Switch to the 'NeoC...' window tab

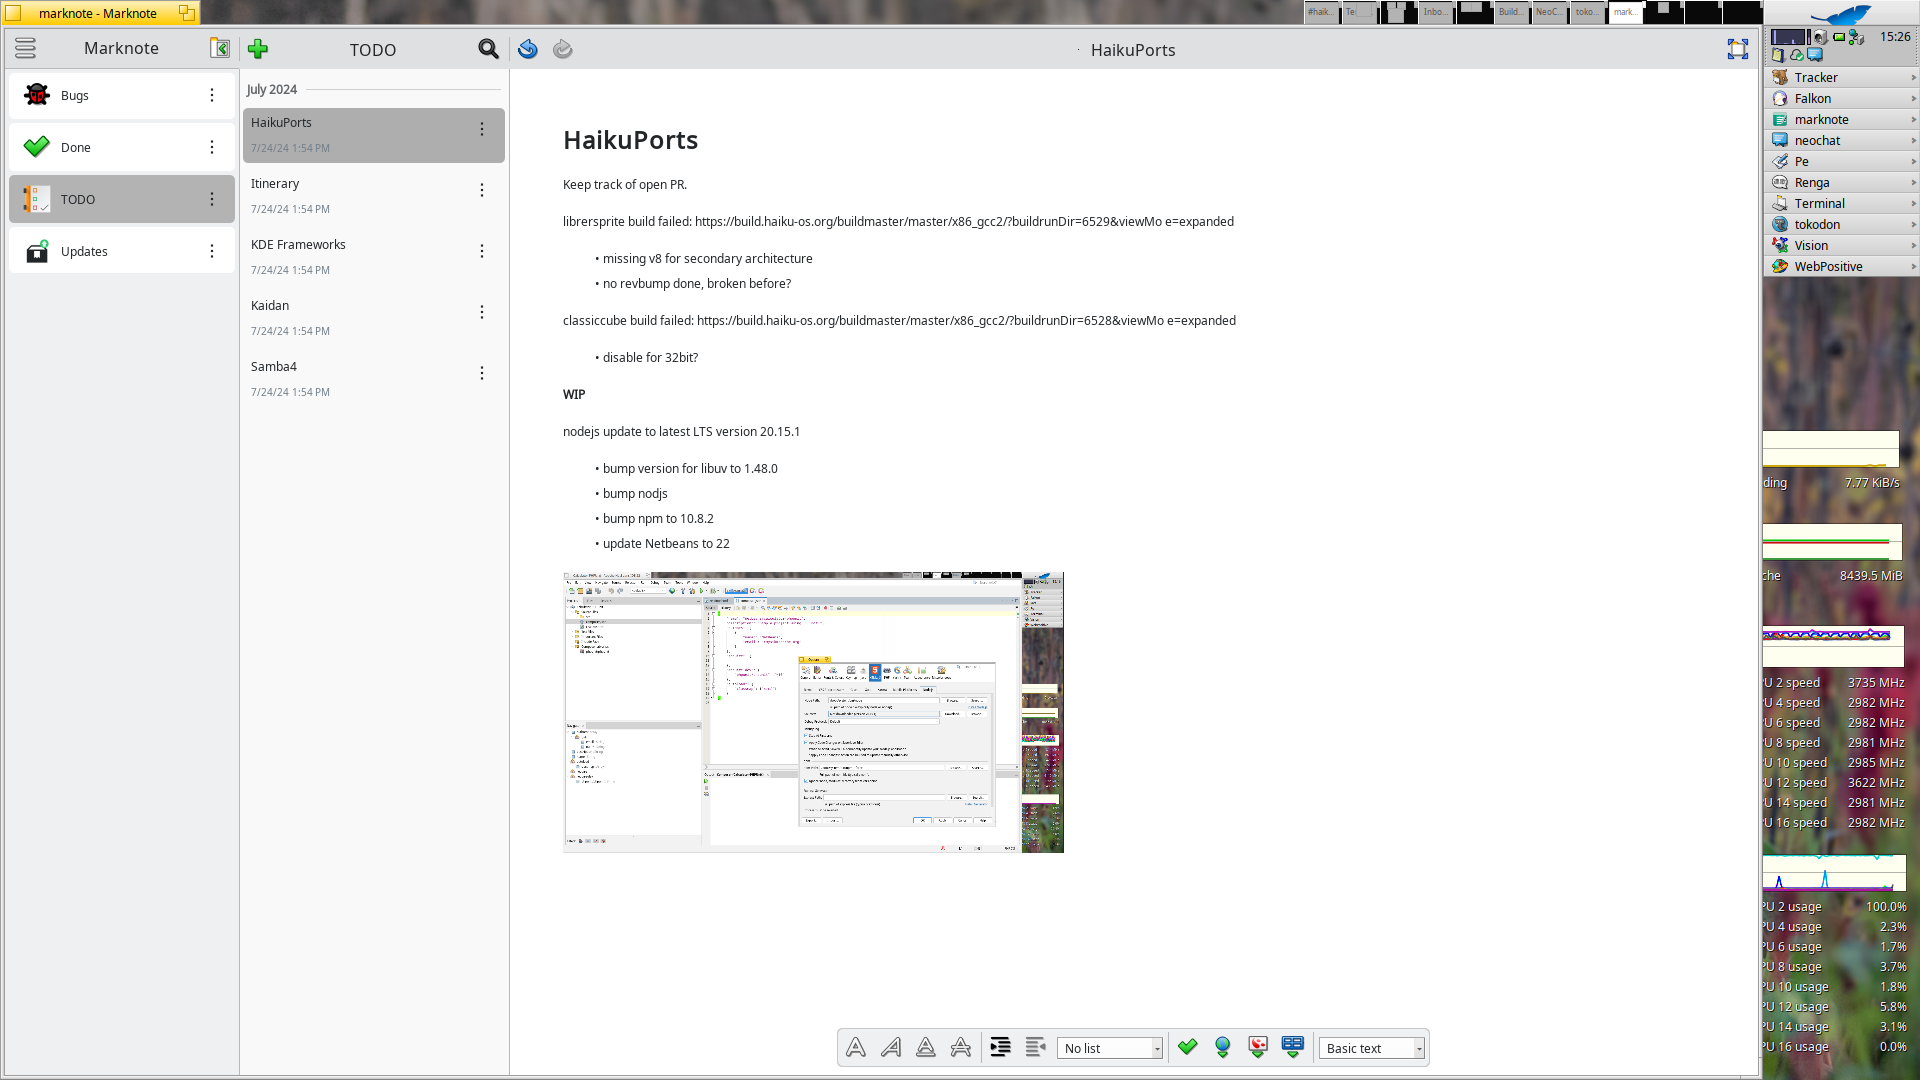click(x=1549, y=12)
